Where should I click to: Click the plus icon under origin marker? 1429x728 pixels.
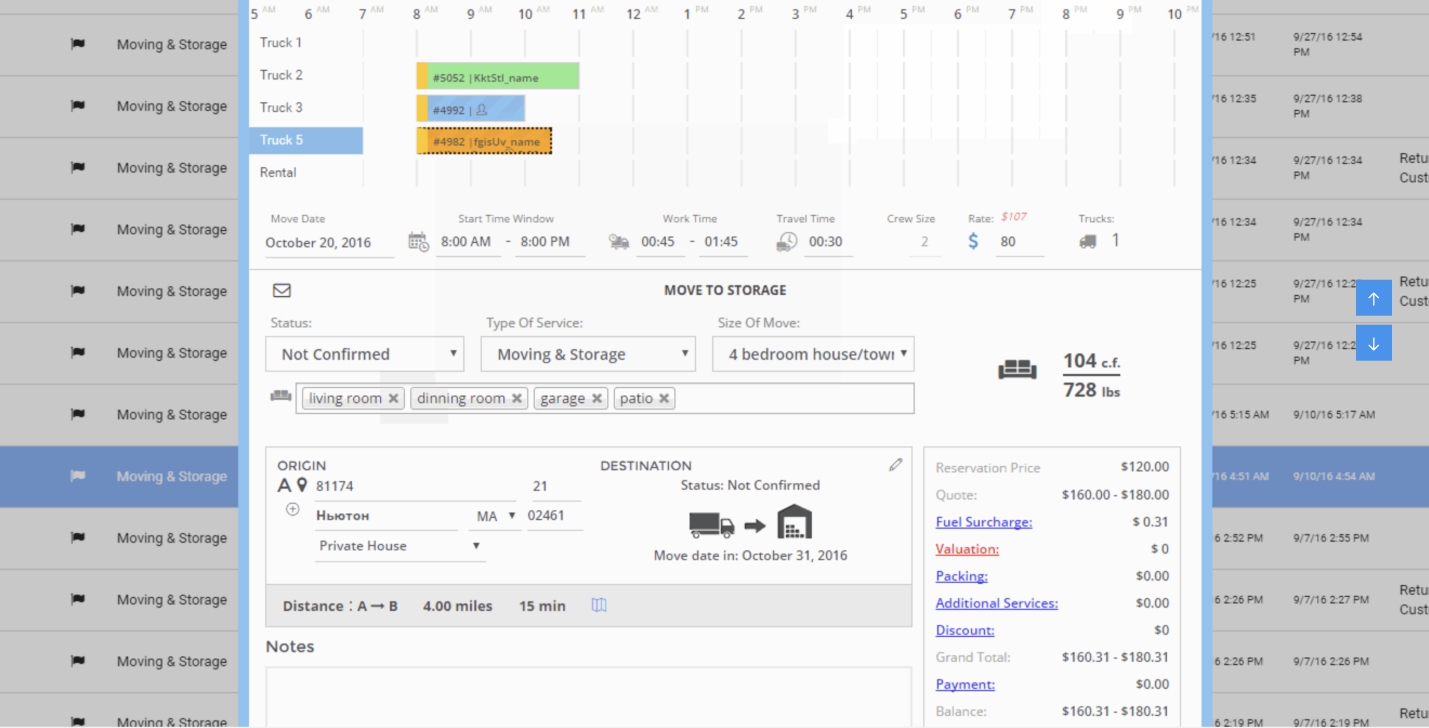click(293, 509)
